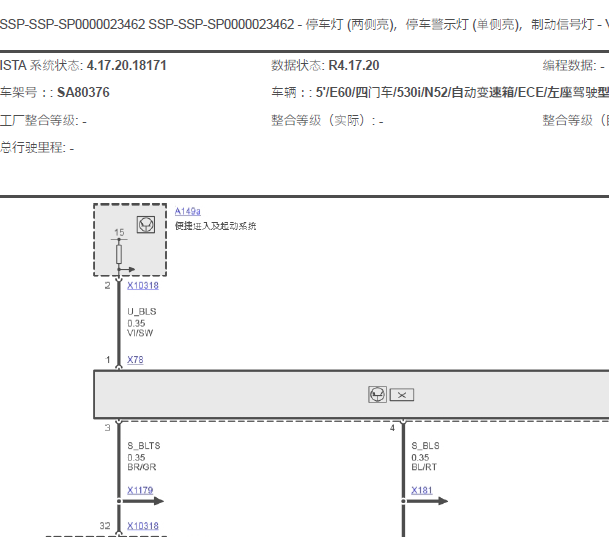Click the S_BLTS signal label

144,445
